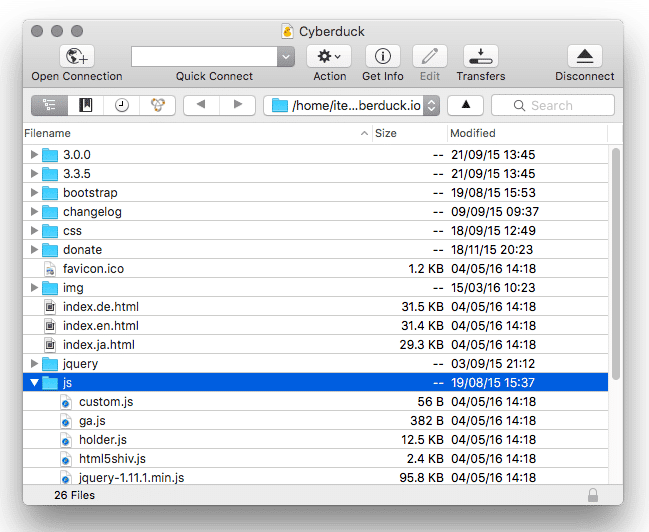
Task: Click the 3.0.0 folder icon
Action: [x=50, y=155]
